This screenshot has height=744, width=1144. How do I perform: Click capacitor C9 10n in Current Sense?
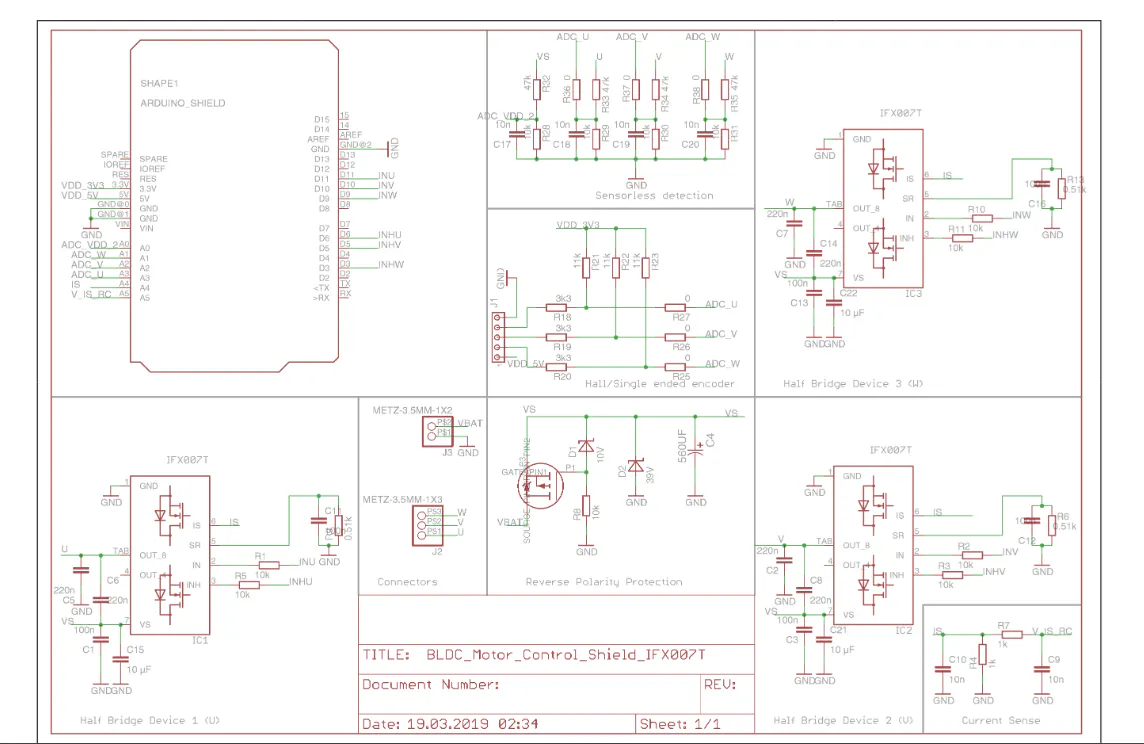coord(1042,669)
